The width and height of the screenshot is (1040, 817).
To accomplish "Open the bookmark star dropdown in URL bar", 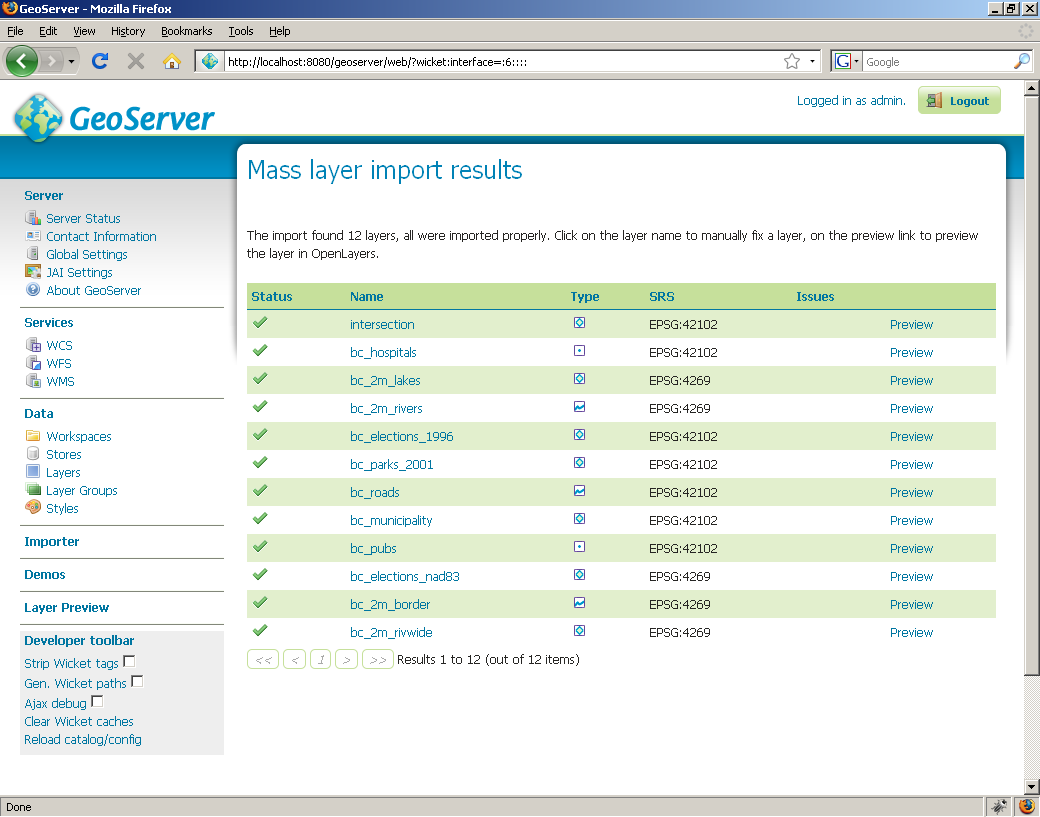I will pyautogui.click(x=812, y=62).
